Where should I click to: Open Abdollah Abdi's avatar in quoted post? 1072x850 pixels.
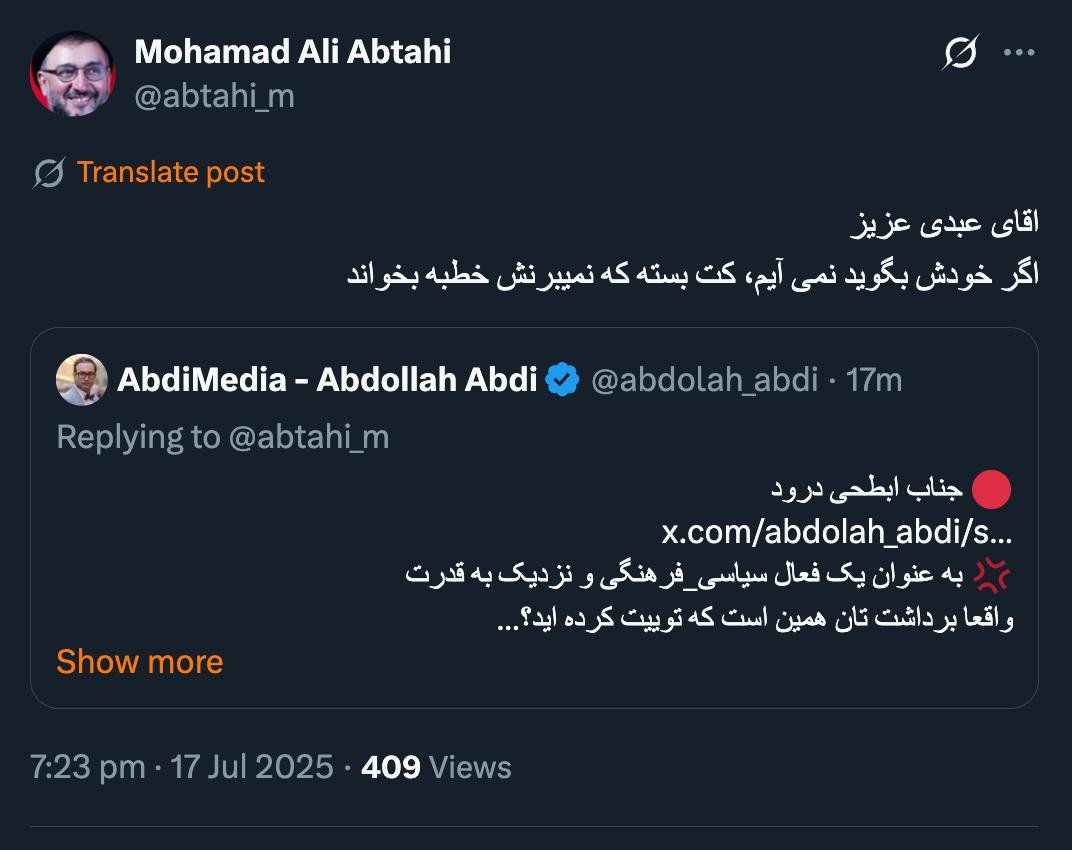click(82, 380)
